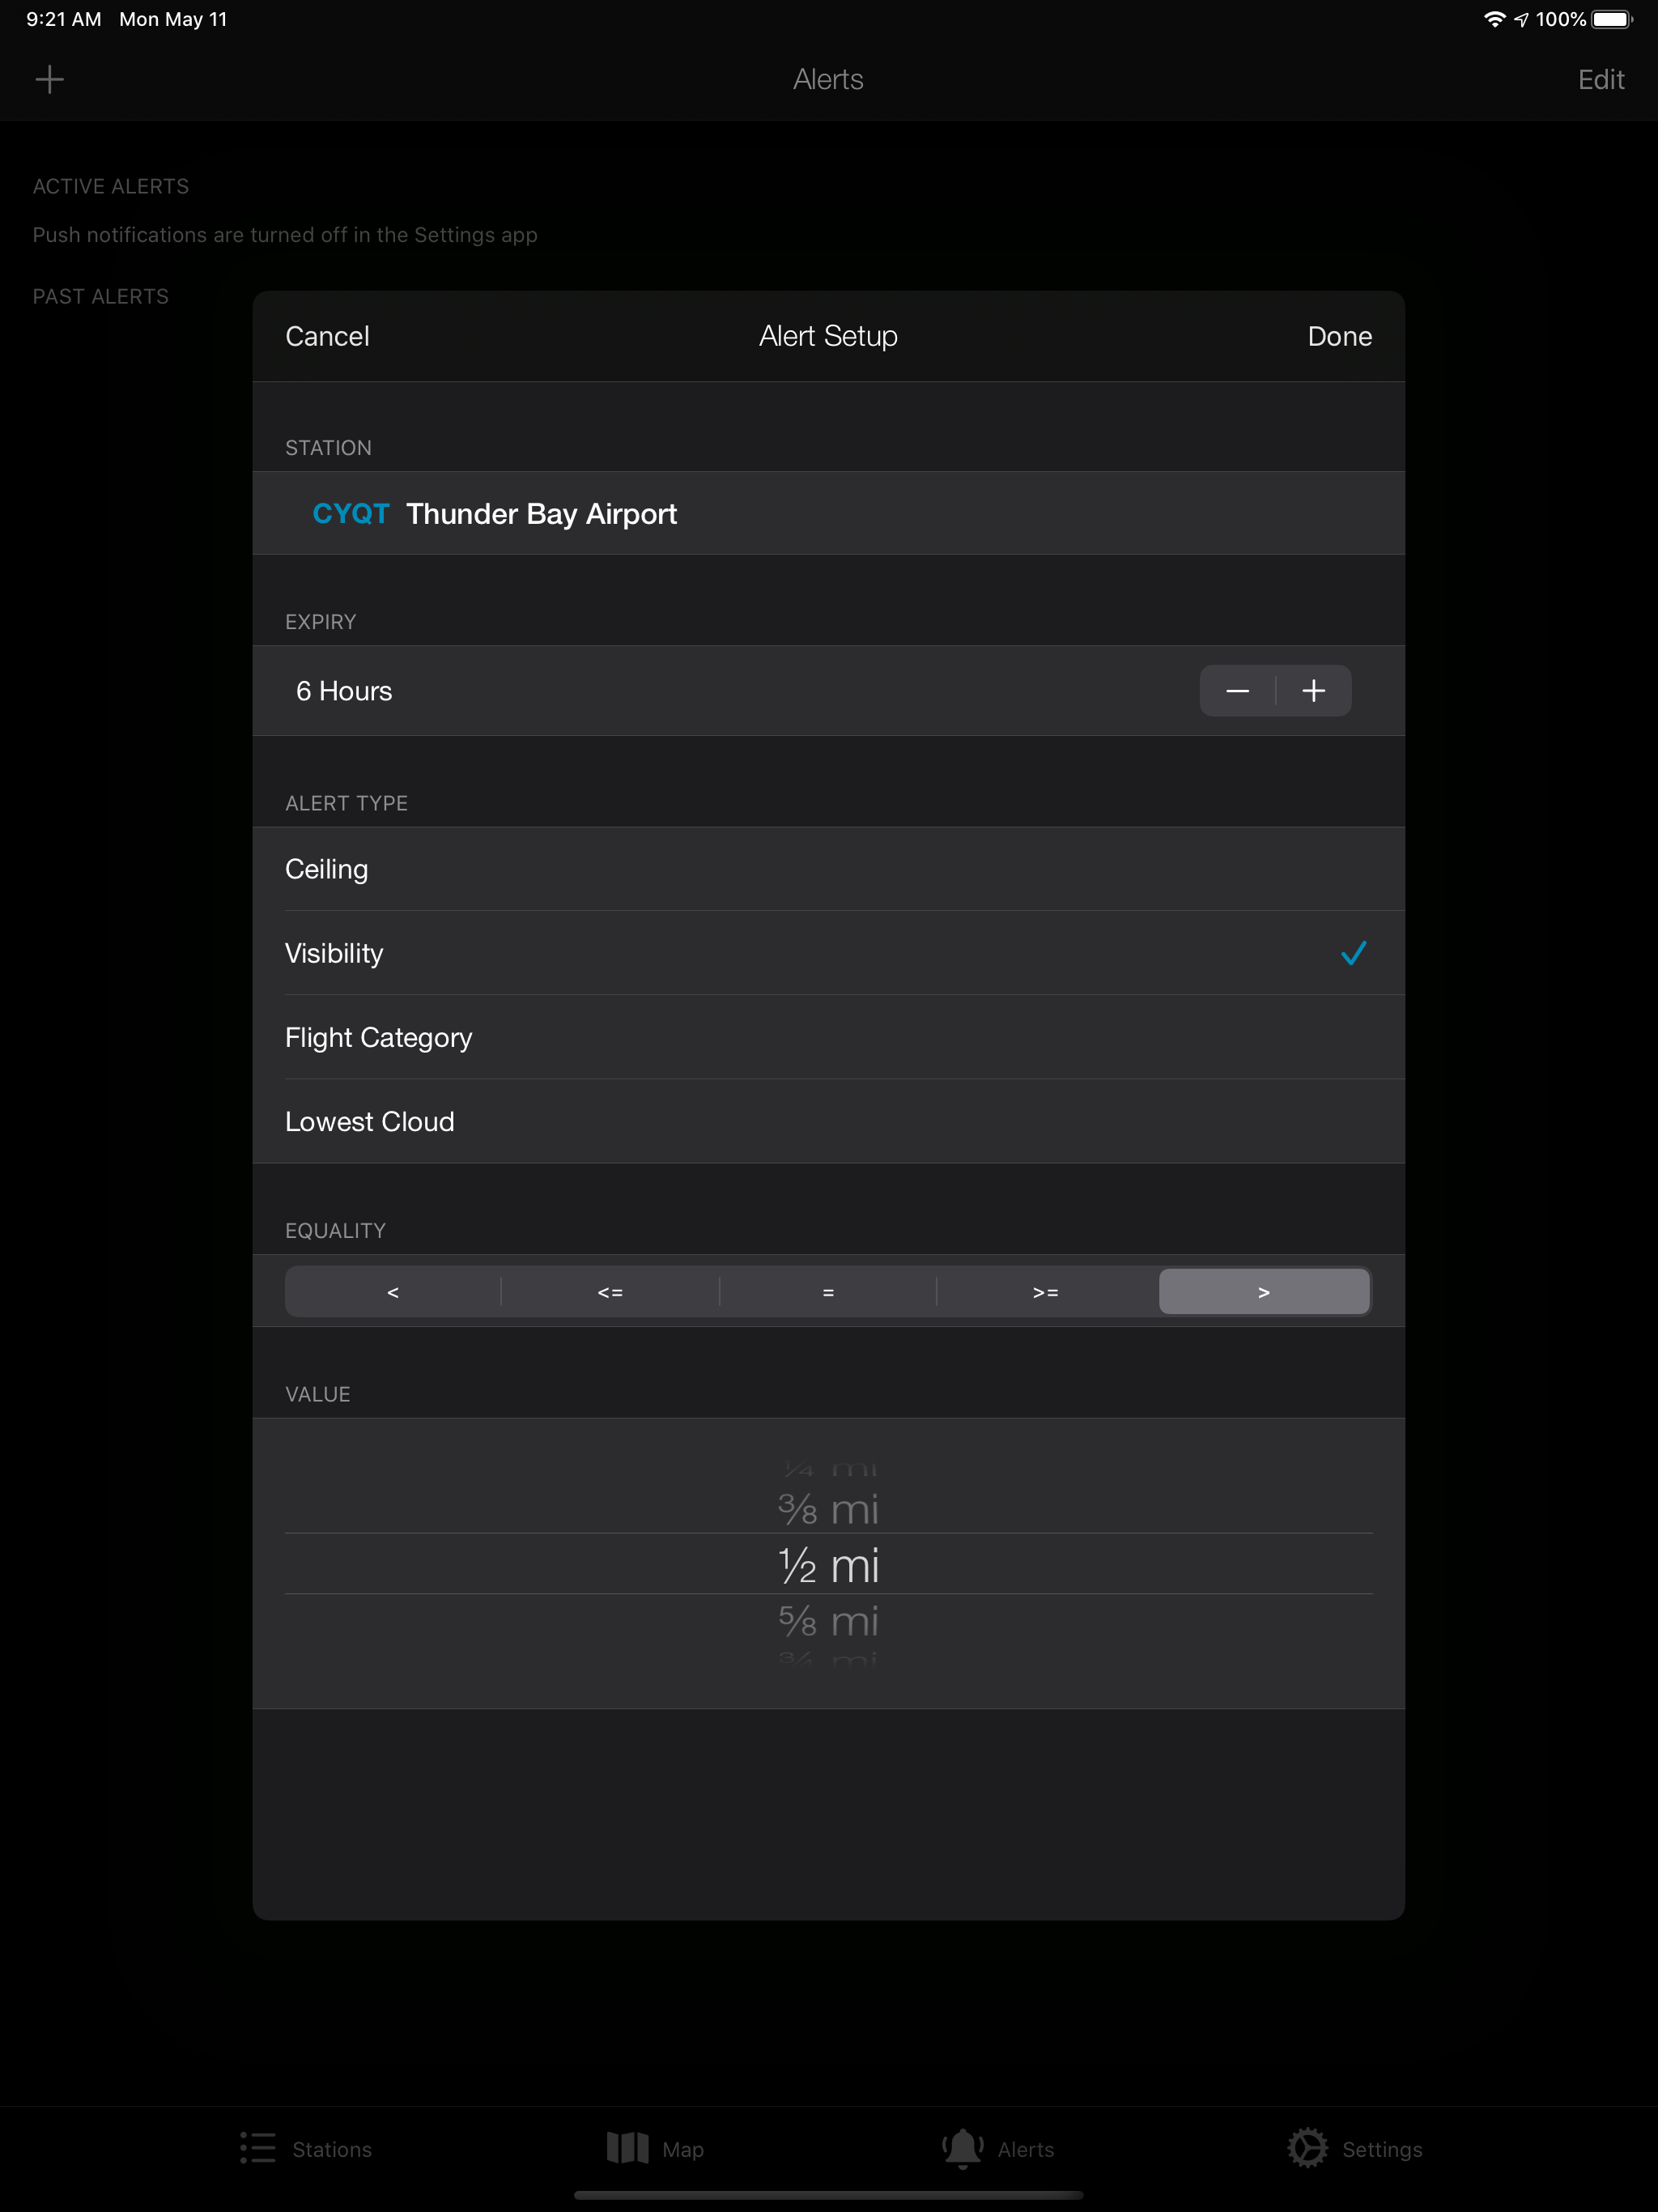The image size is (1658, 2212).
Task: Select Ceiling alert type
Action: tap(828, 869)
